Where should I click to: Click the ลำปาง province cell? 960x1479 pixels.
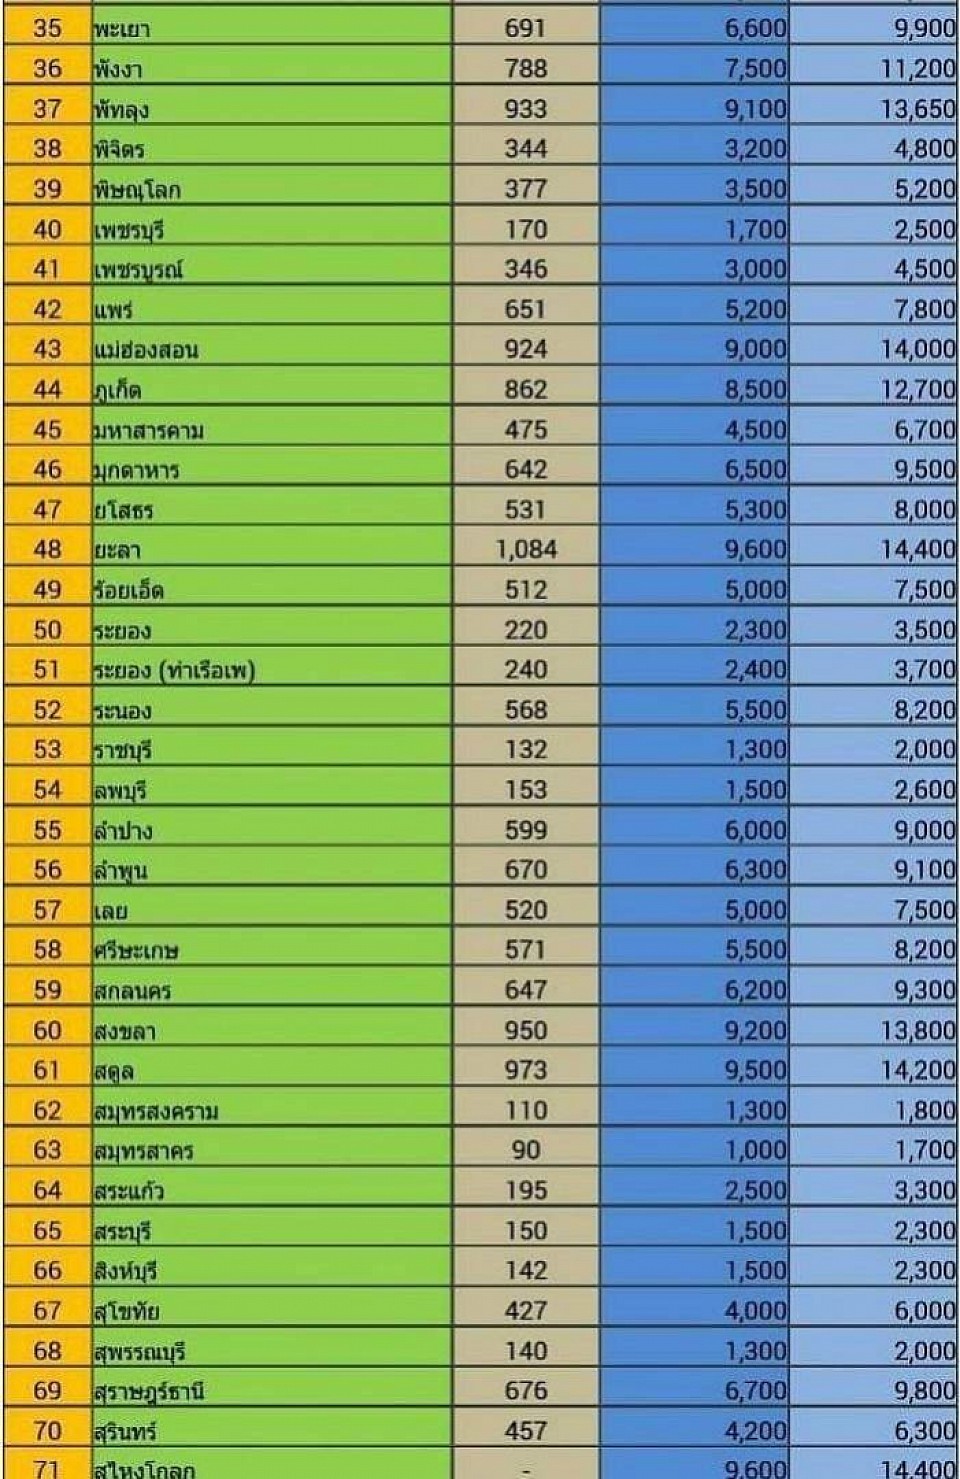pos(271,830)
